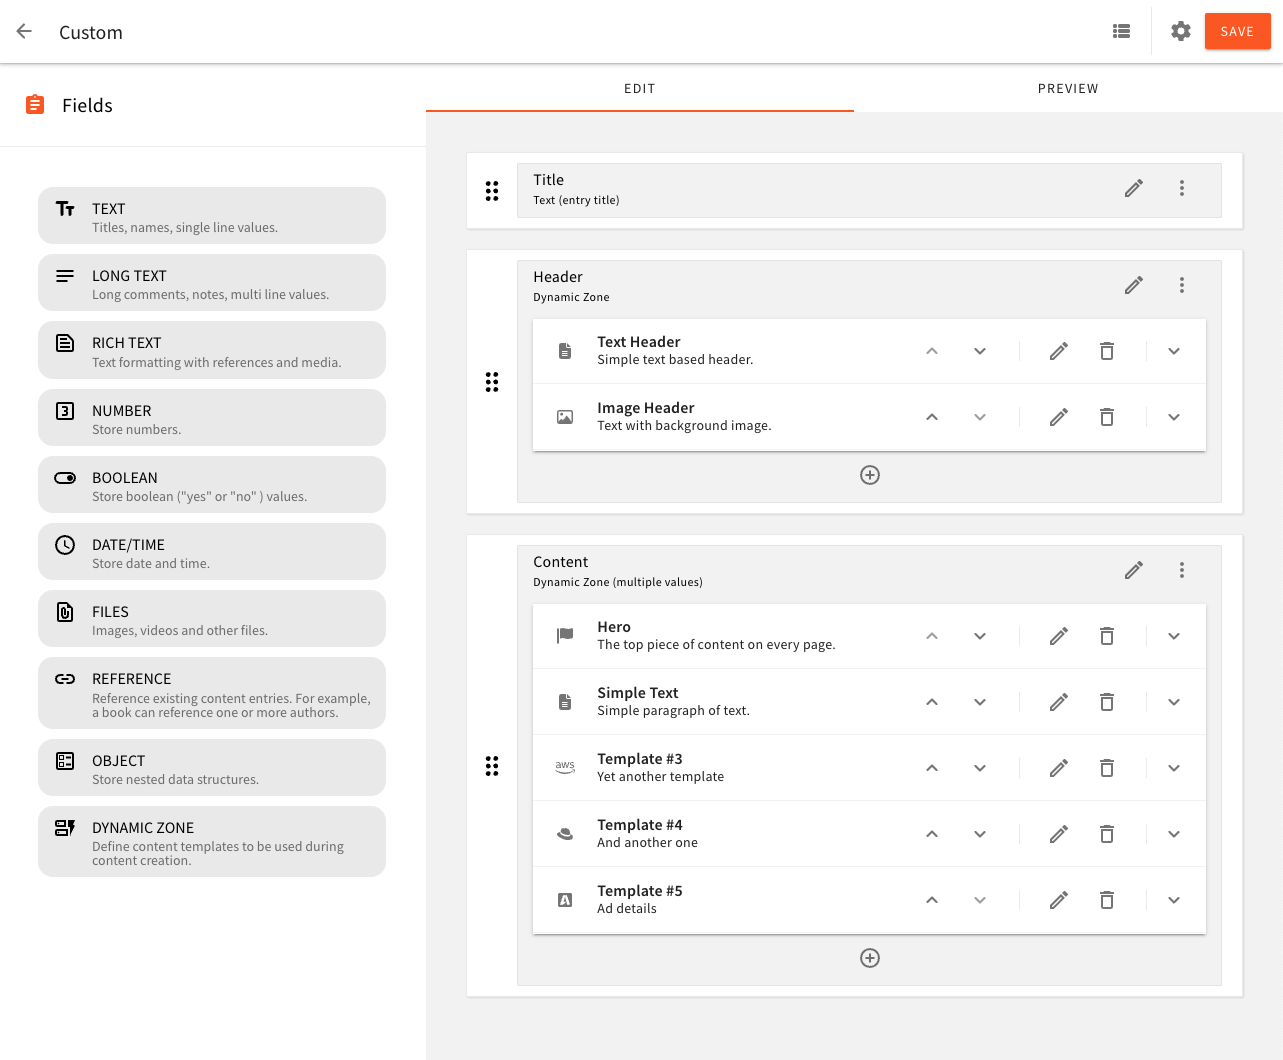Click the list view icon in header

click(x=1121, y=32)
